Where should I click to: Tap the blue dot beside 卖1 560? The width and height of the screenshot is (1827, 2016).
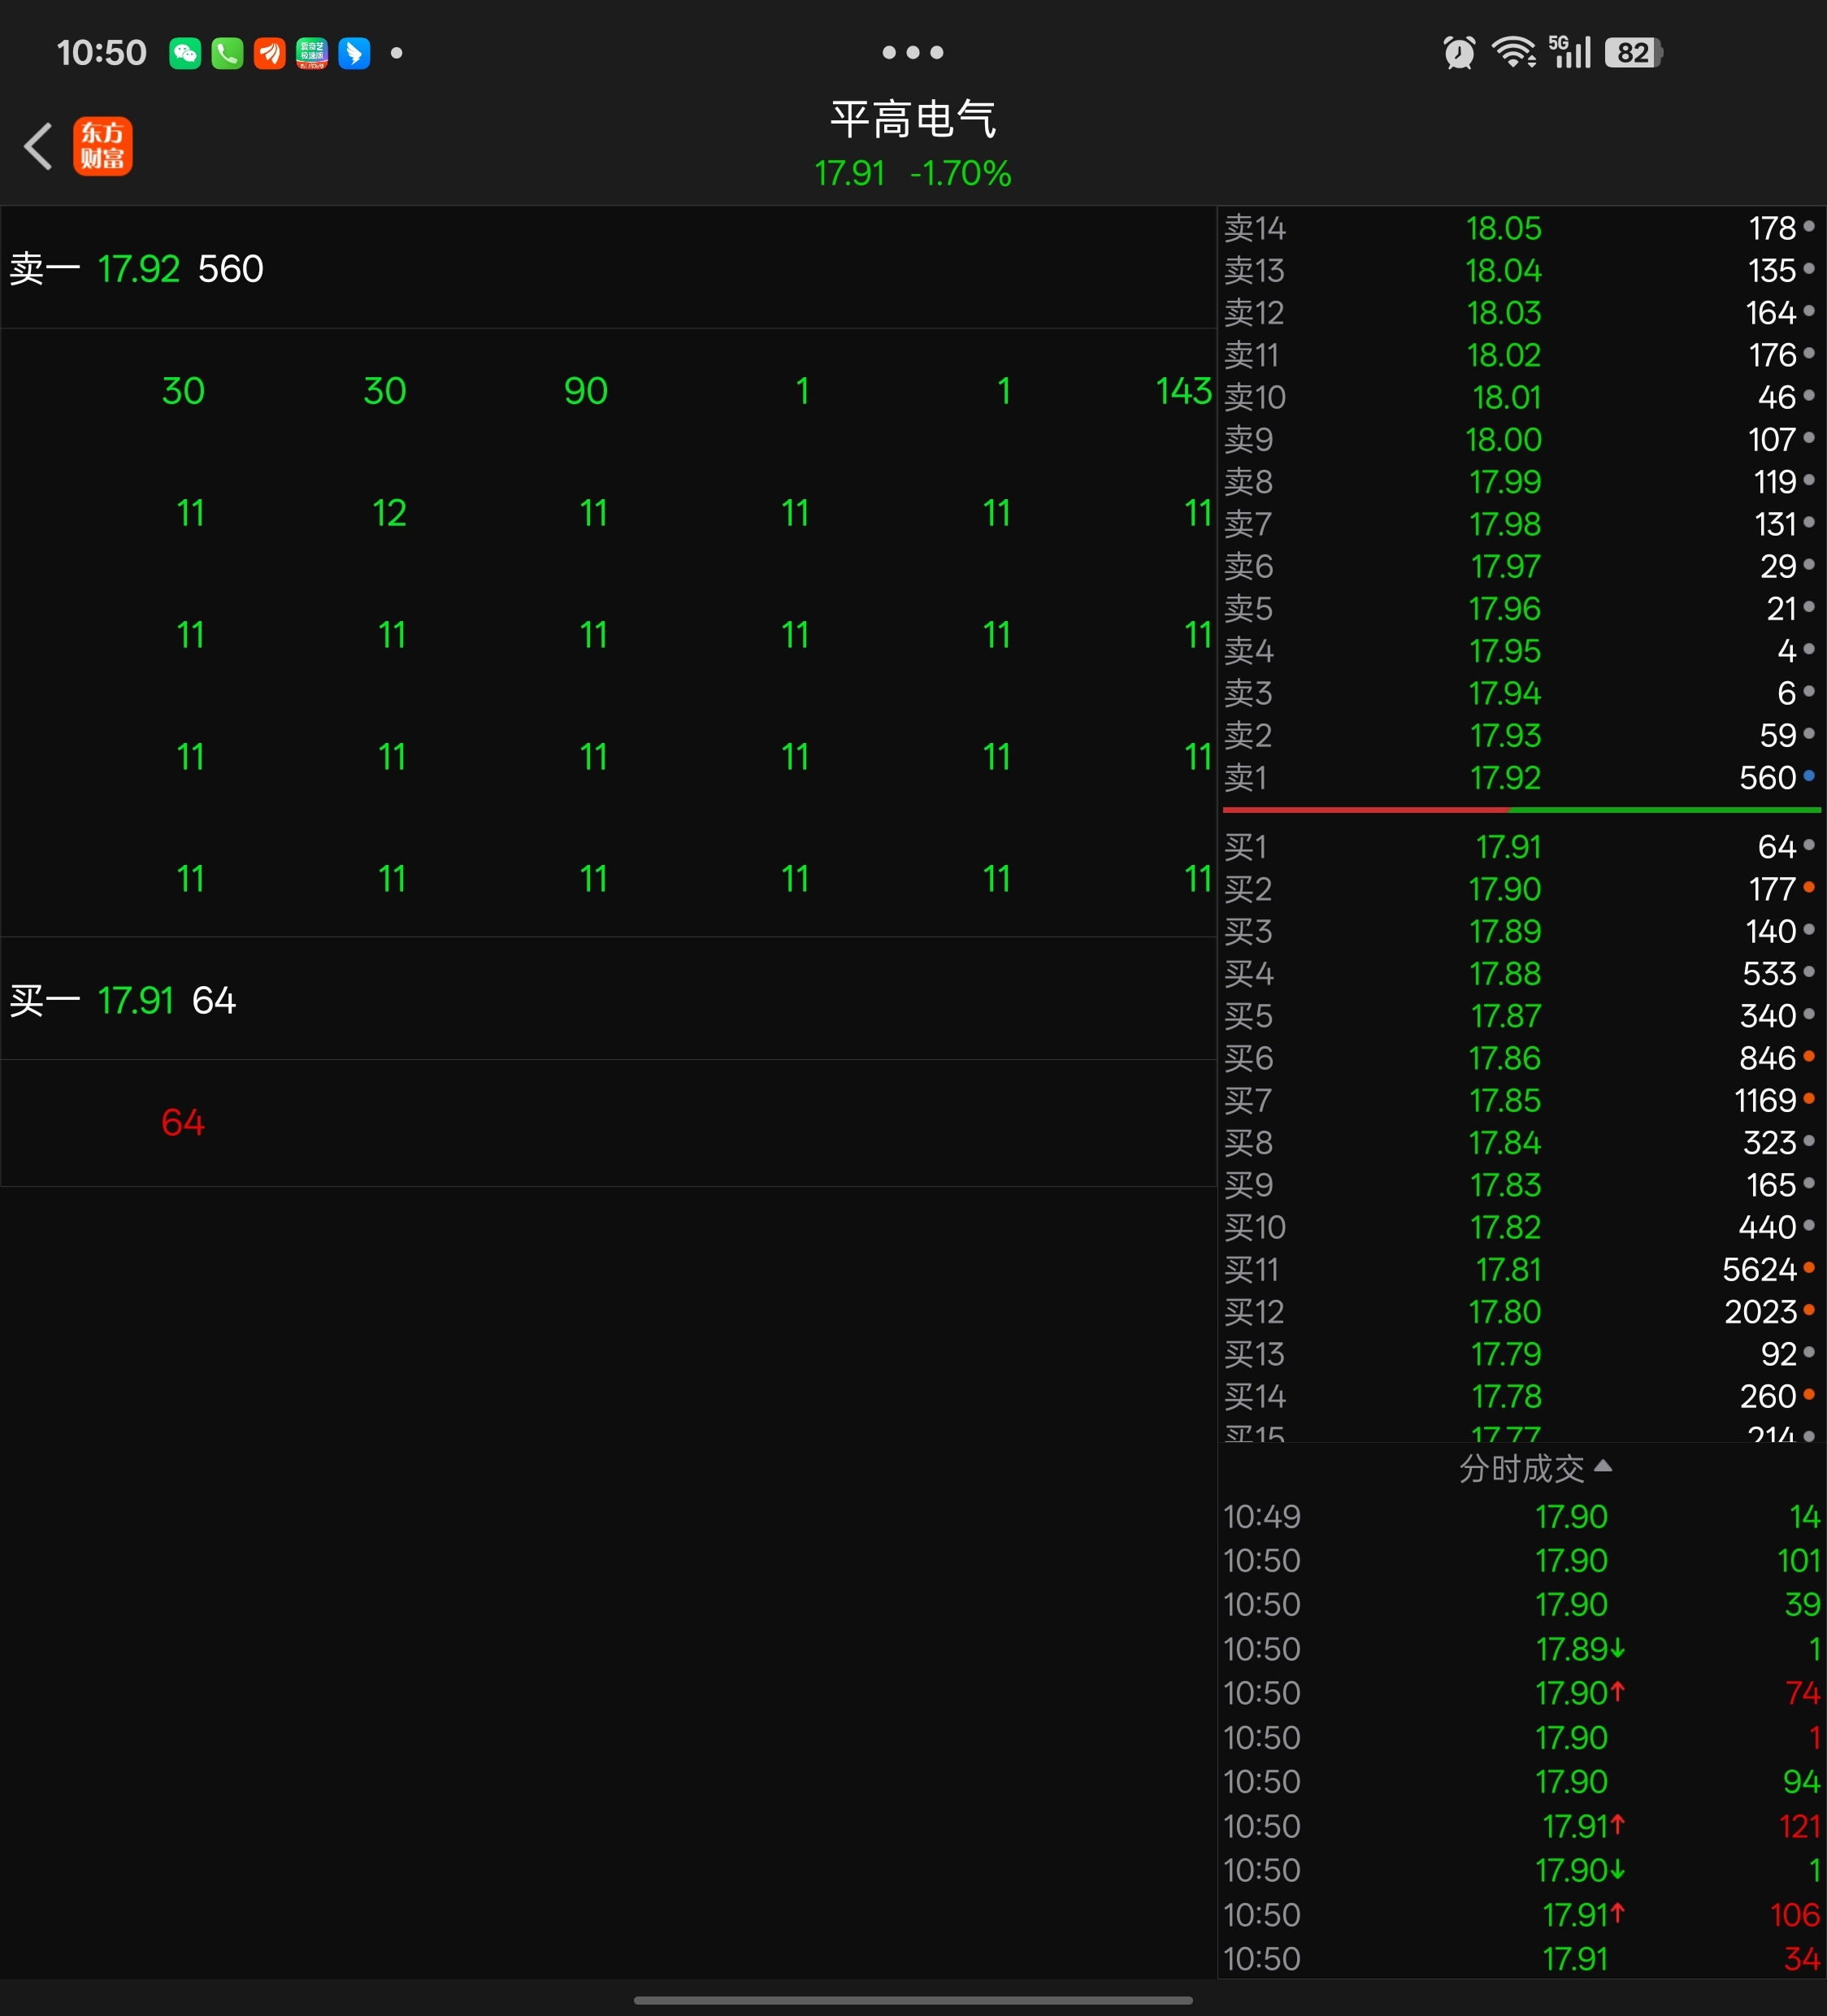click(x=1808, y=776)
